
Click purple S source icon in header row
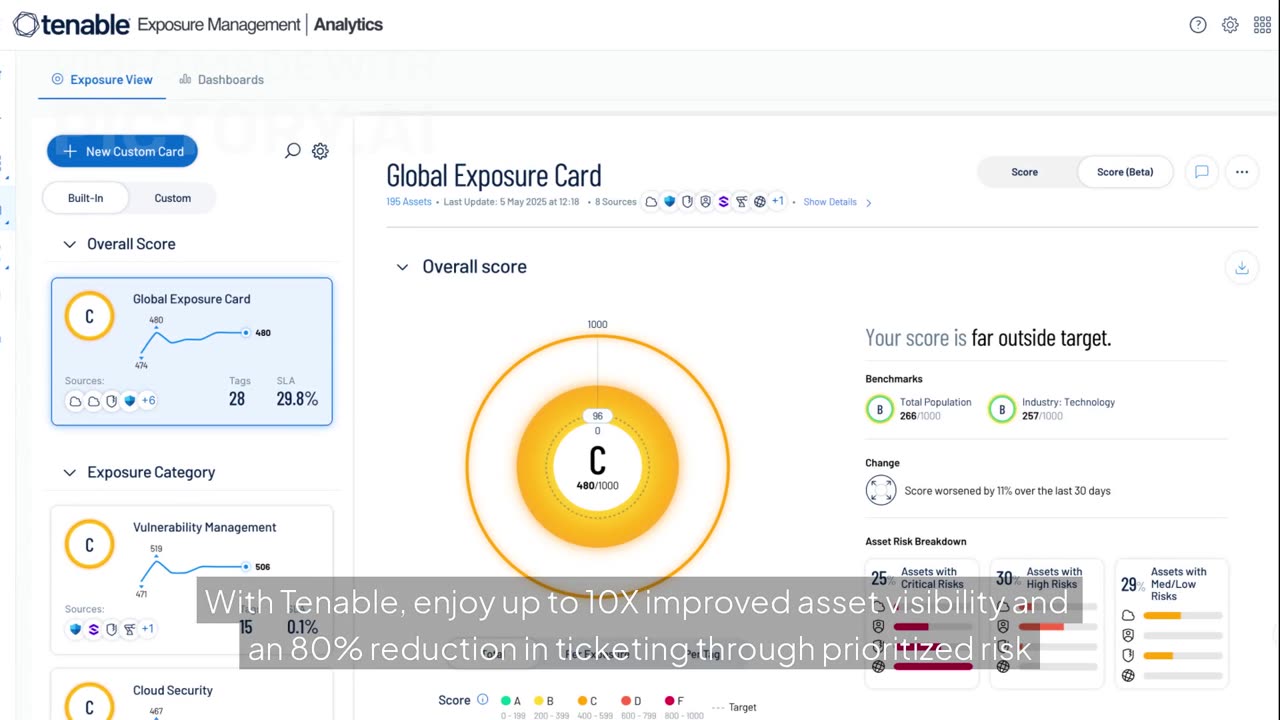click(x=723, y=202)
